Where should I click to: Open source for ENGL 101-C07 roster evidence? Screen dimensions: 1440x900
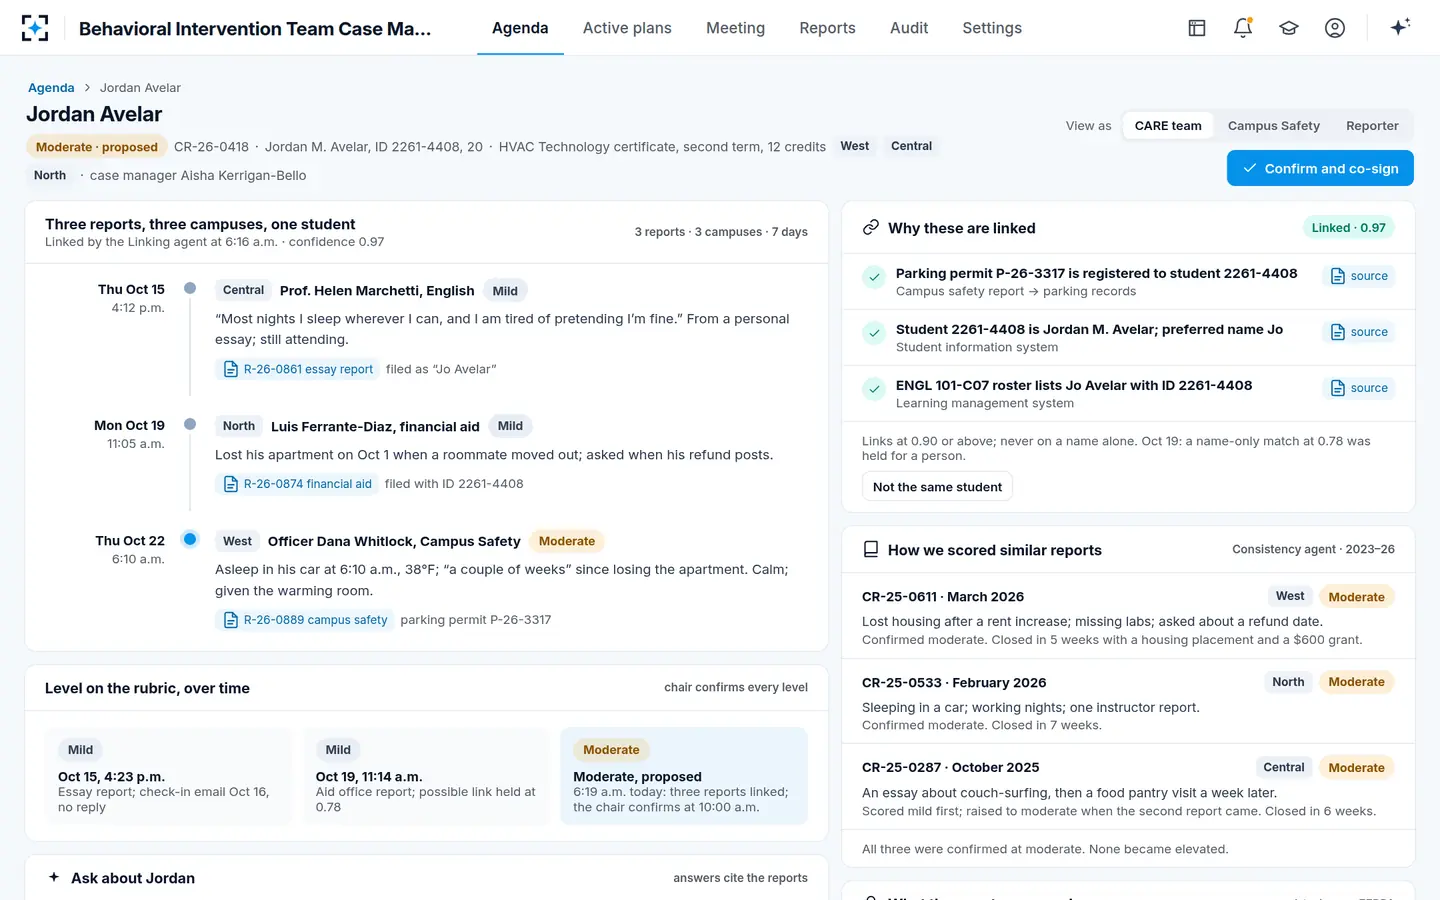click(1359, 388)
